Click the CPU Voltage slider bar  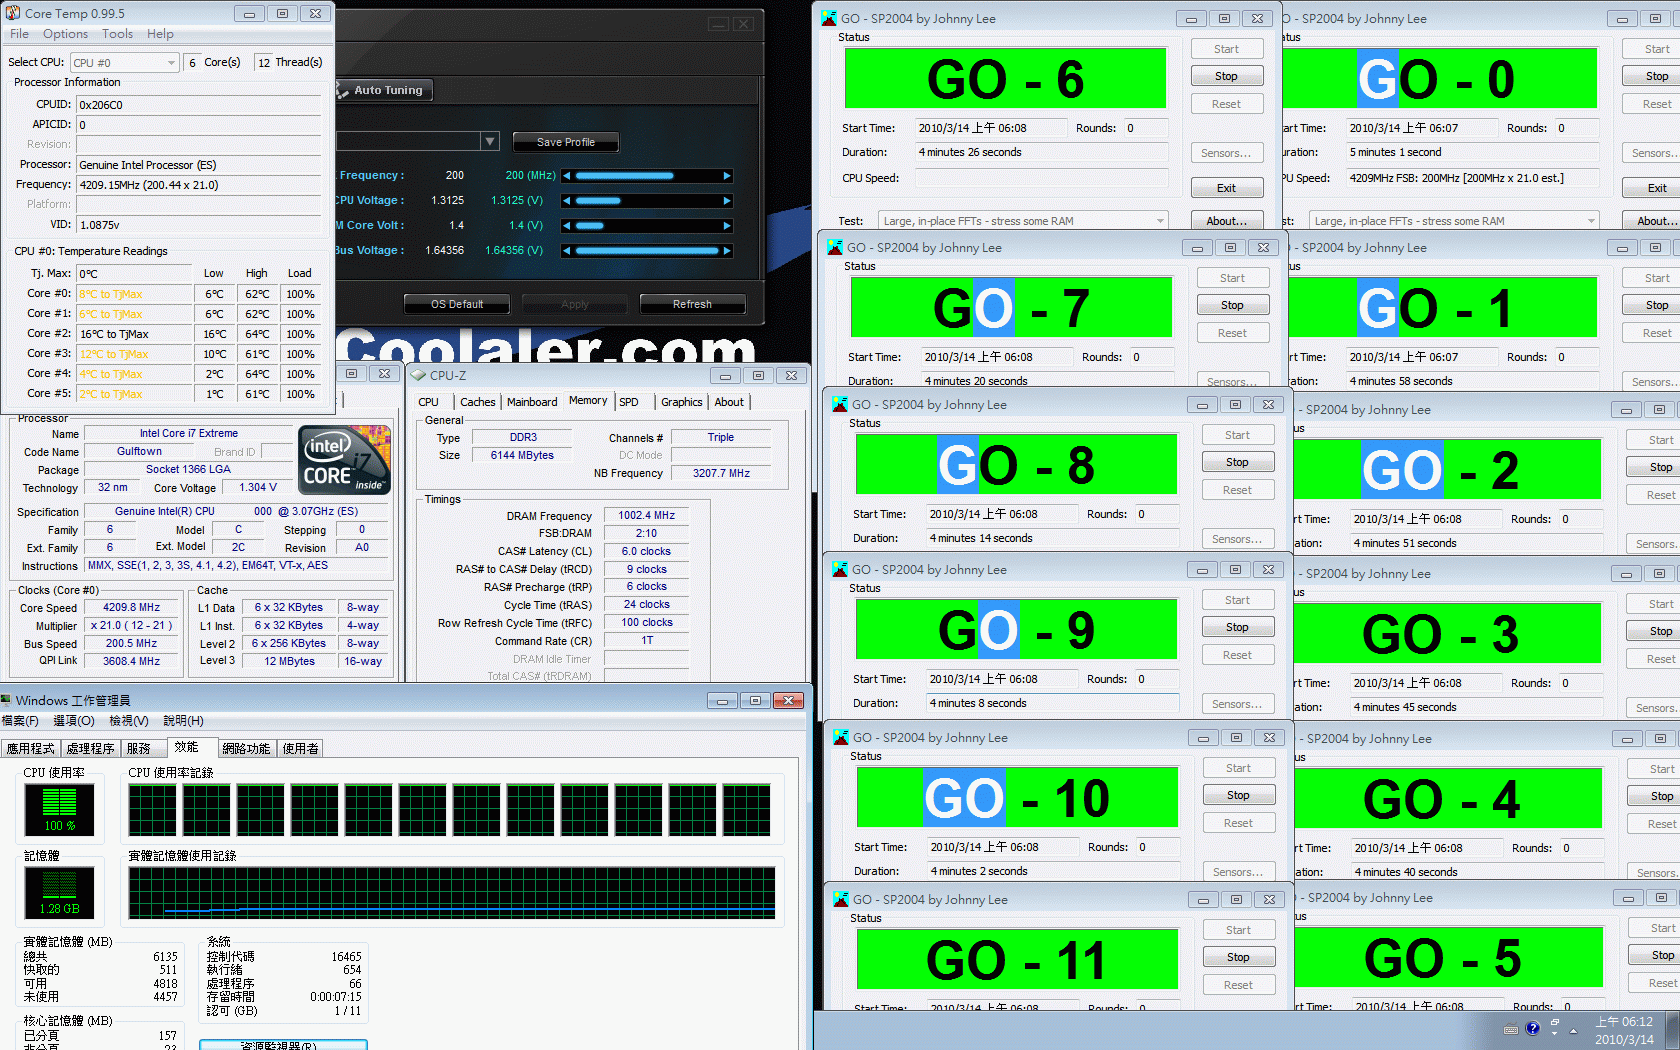pyautogui.click(x=647, y=201)
